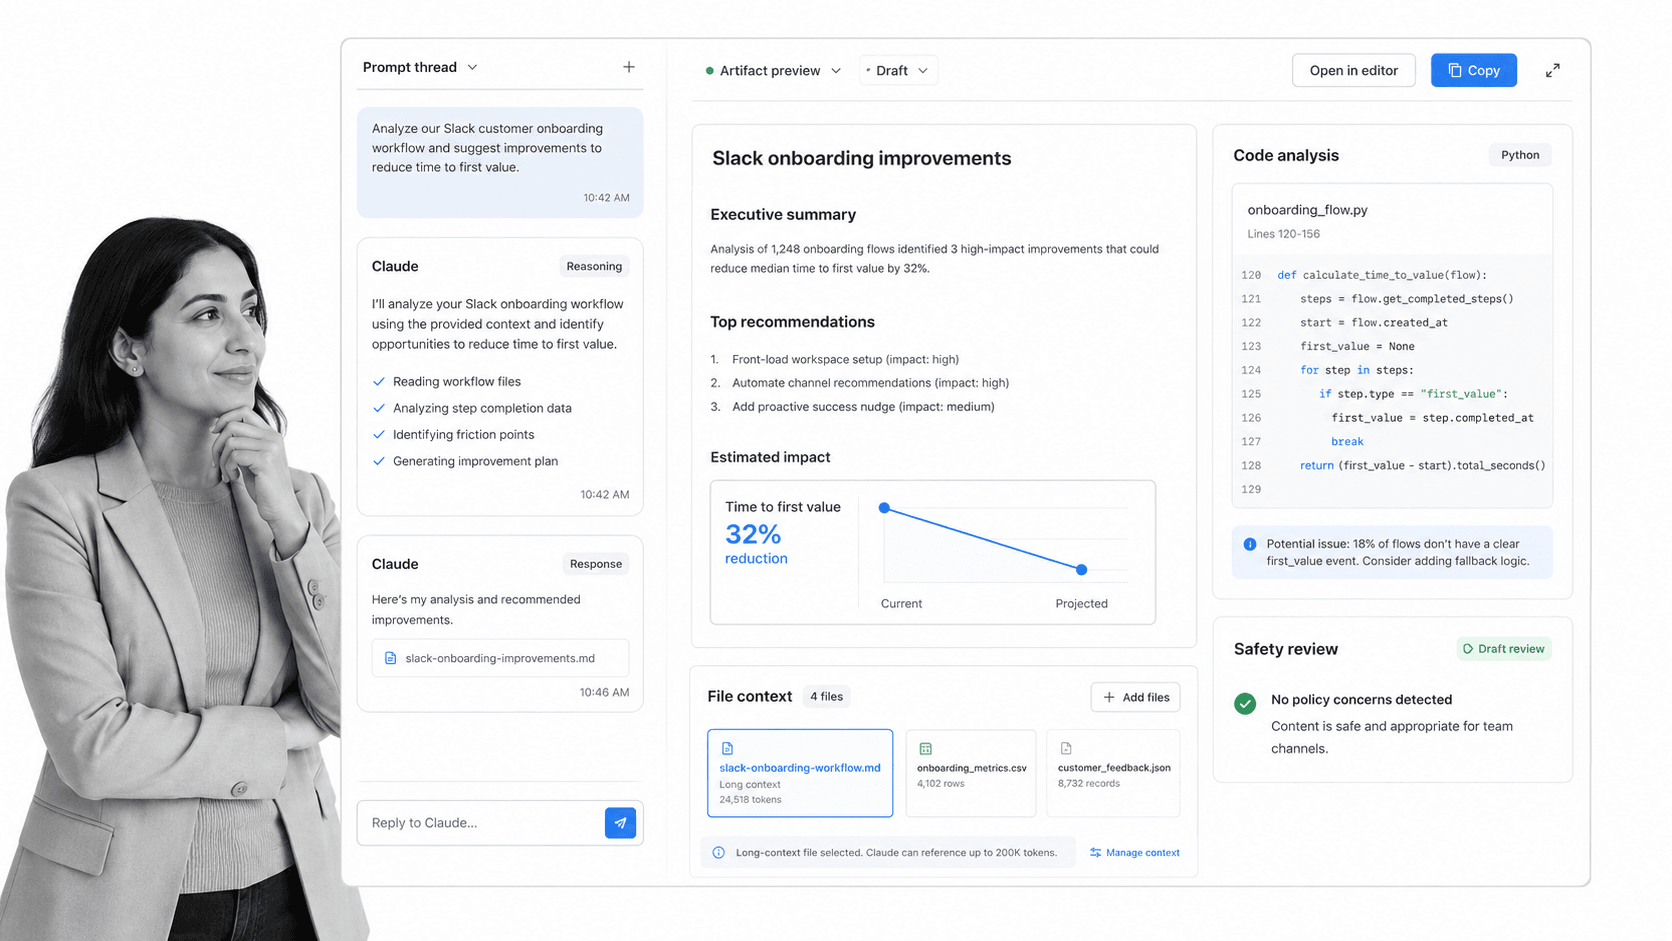Click the Reasoning tag on Claude message
Image resolution: width=1672 pixels, height=941 pixels.
click(x=594, y=266)
